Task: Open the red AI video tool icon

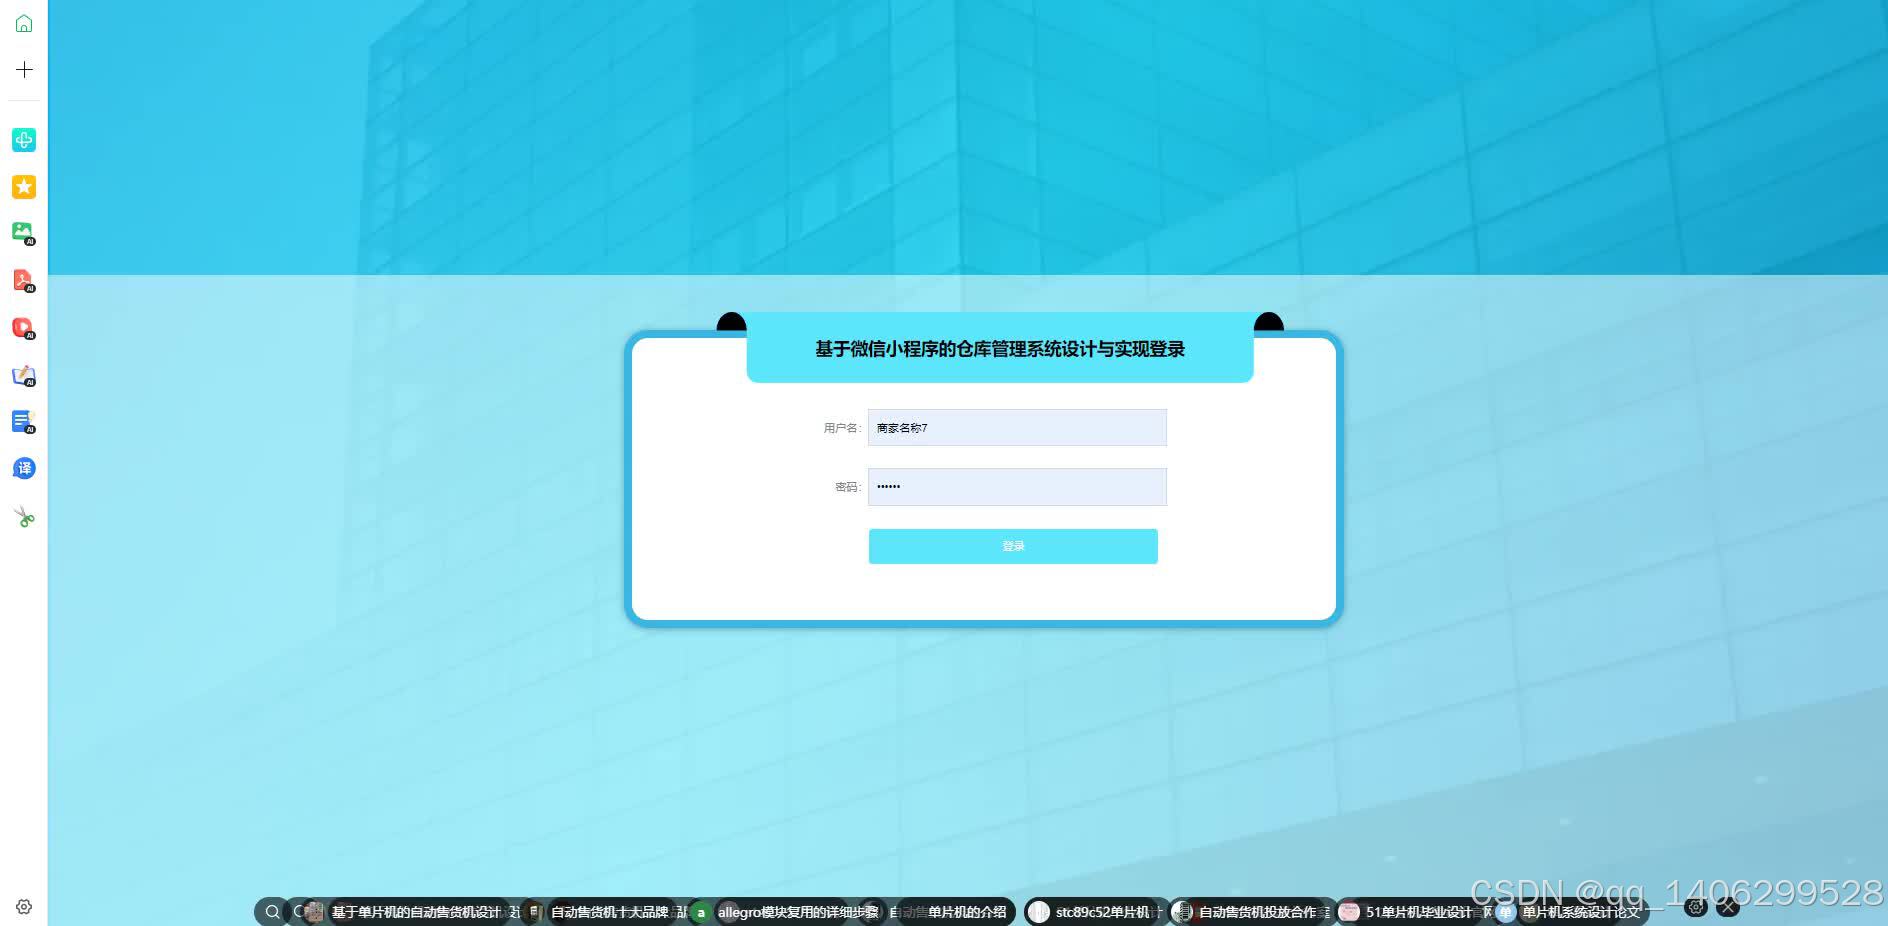Action: [x=24, y=328]
